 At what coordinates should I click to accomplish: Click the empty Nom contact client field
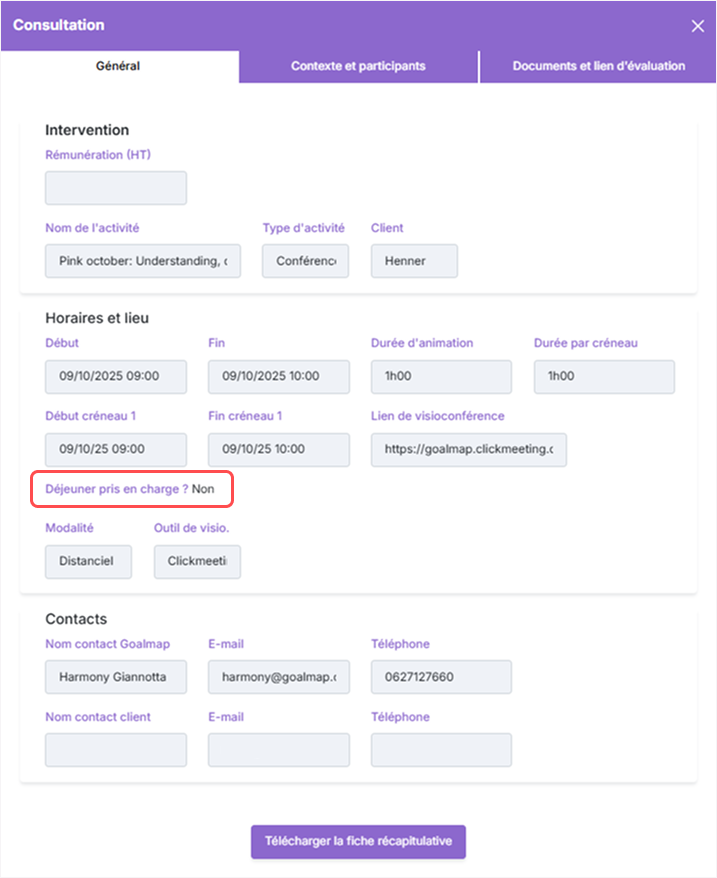point(116,750)
